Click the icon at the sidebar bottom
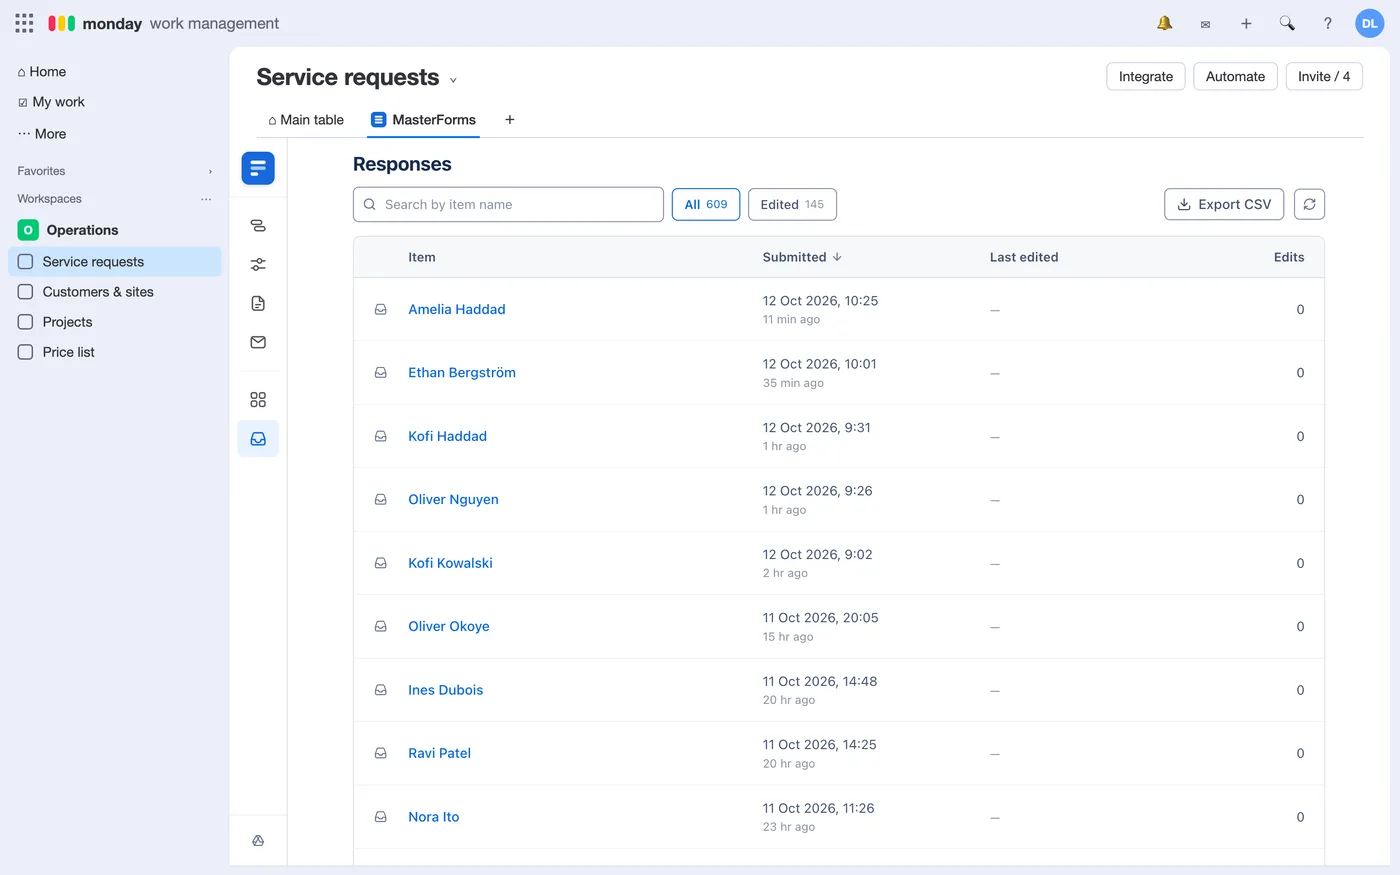The height and width of the screenshot is (875, 1400). (258, 841)
